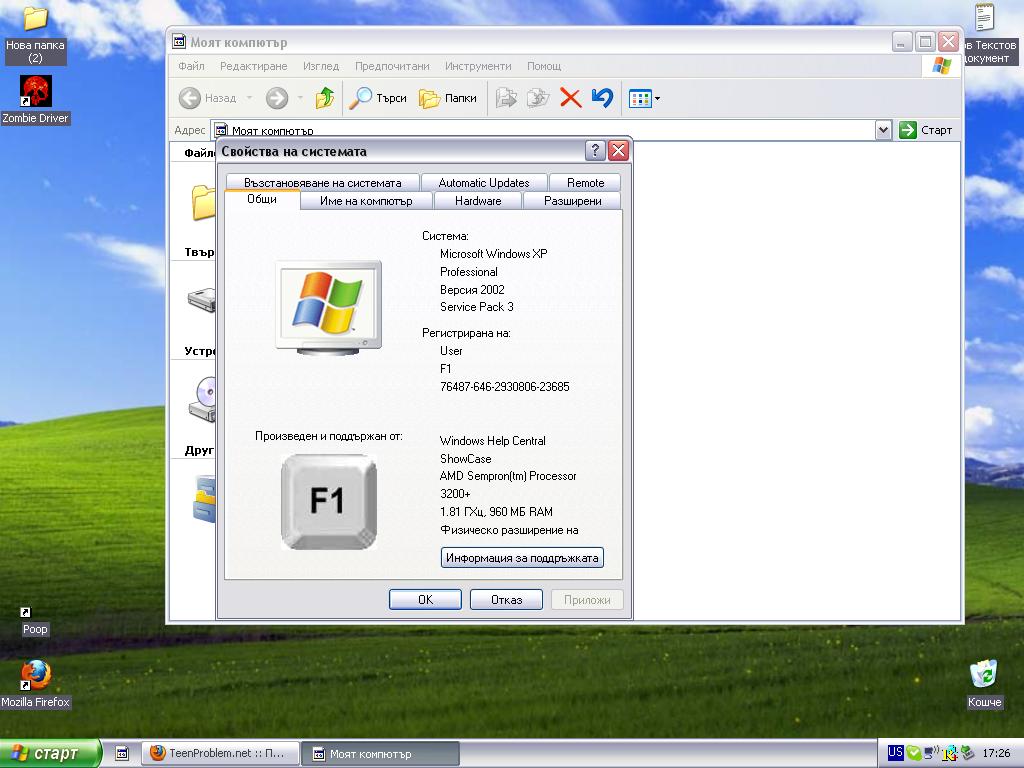The width and height of the screenshot is (1024, 768).
Task: Click the Copy To folder icon
Action: click(x=538, y=99)
